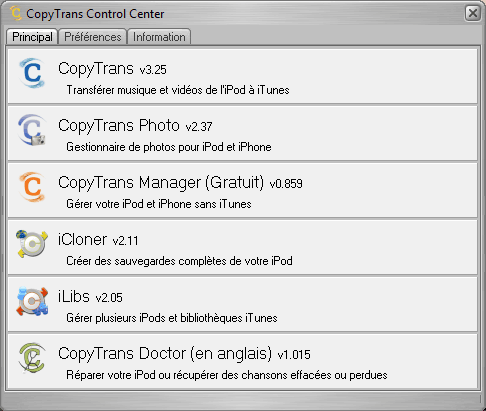Close the CopyTrans Control Center window
This screenshot has width=486, height=411.
[473, 14]
